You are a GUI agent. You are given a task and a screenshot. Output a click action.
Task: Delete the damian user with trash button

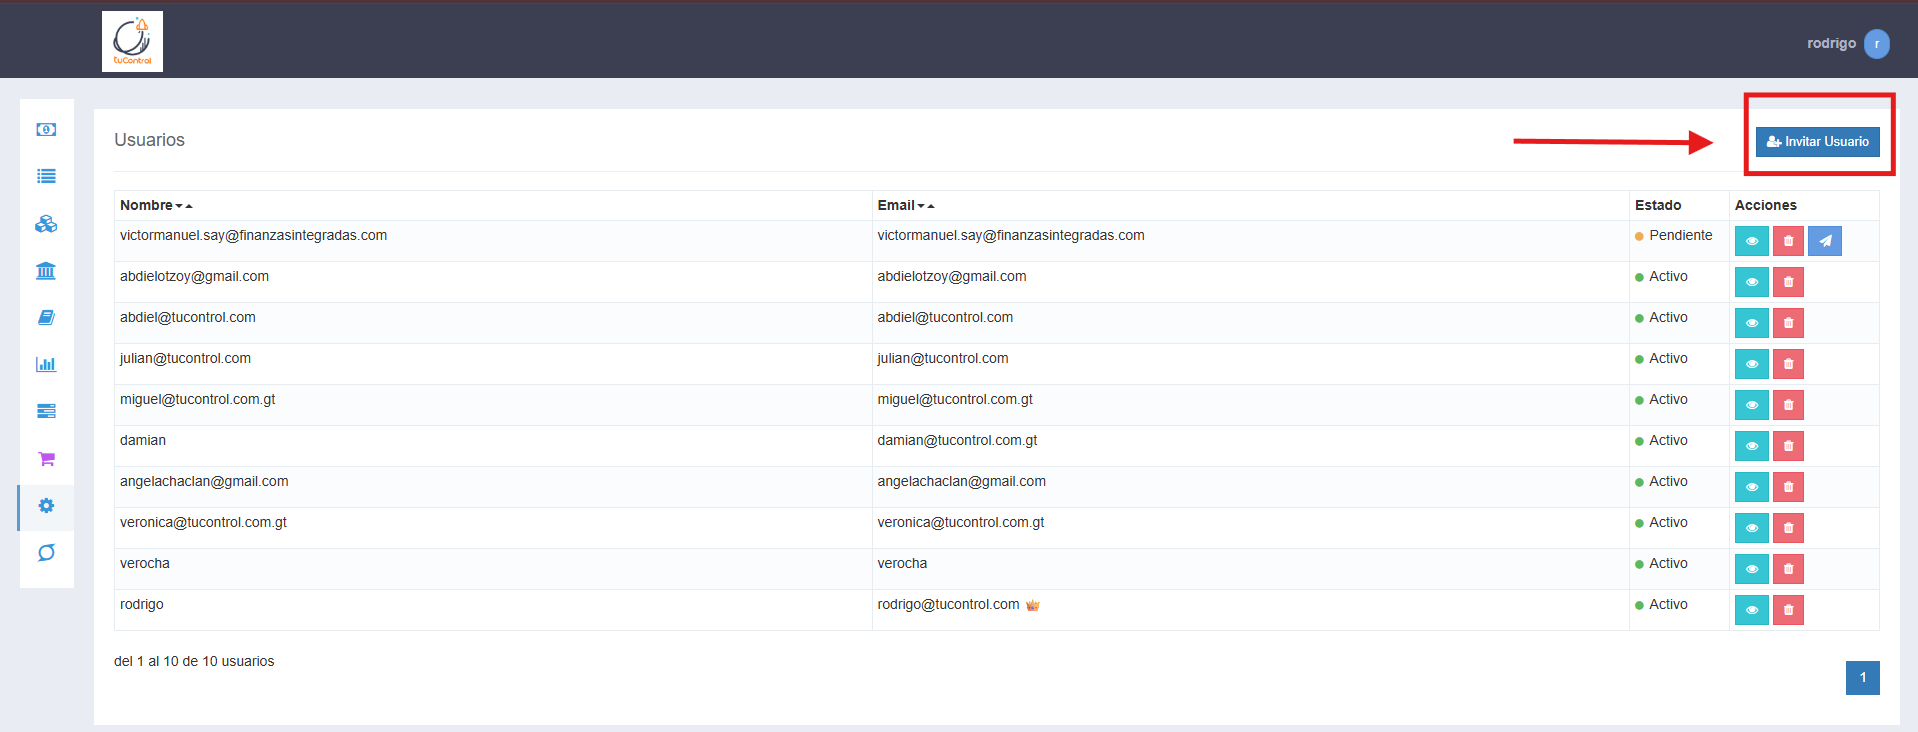click(x=1788, y=446)
